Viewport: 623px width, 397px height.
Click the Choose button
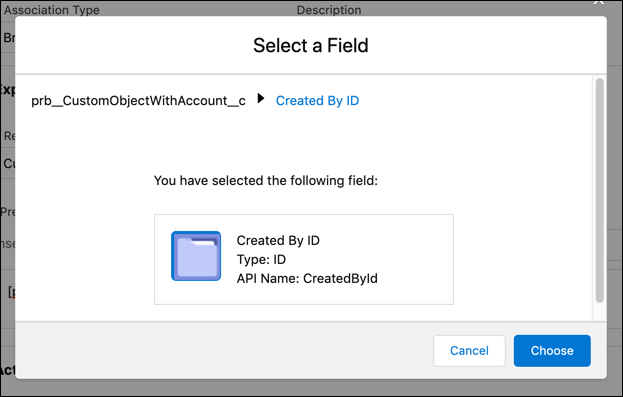[x=552, y=351]
